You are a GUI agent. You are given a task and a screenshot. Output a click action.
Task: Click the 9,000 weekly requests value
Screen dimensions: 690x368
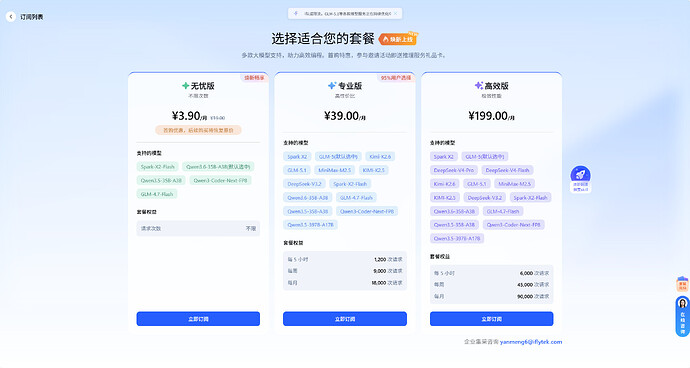(380, 271)
